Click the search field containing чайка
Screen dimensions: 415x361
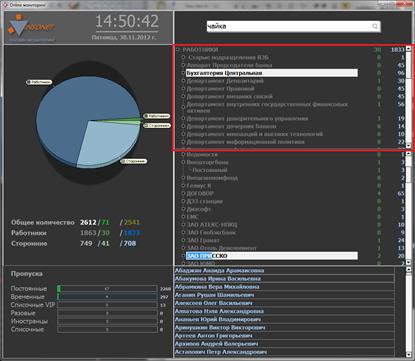pyautogui.click(x=293, y=26)
